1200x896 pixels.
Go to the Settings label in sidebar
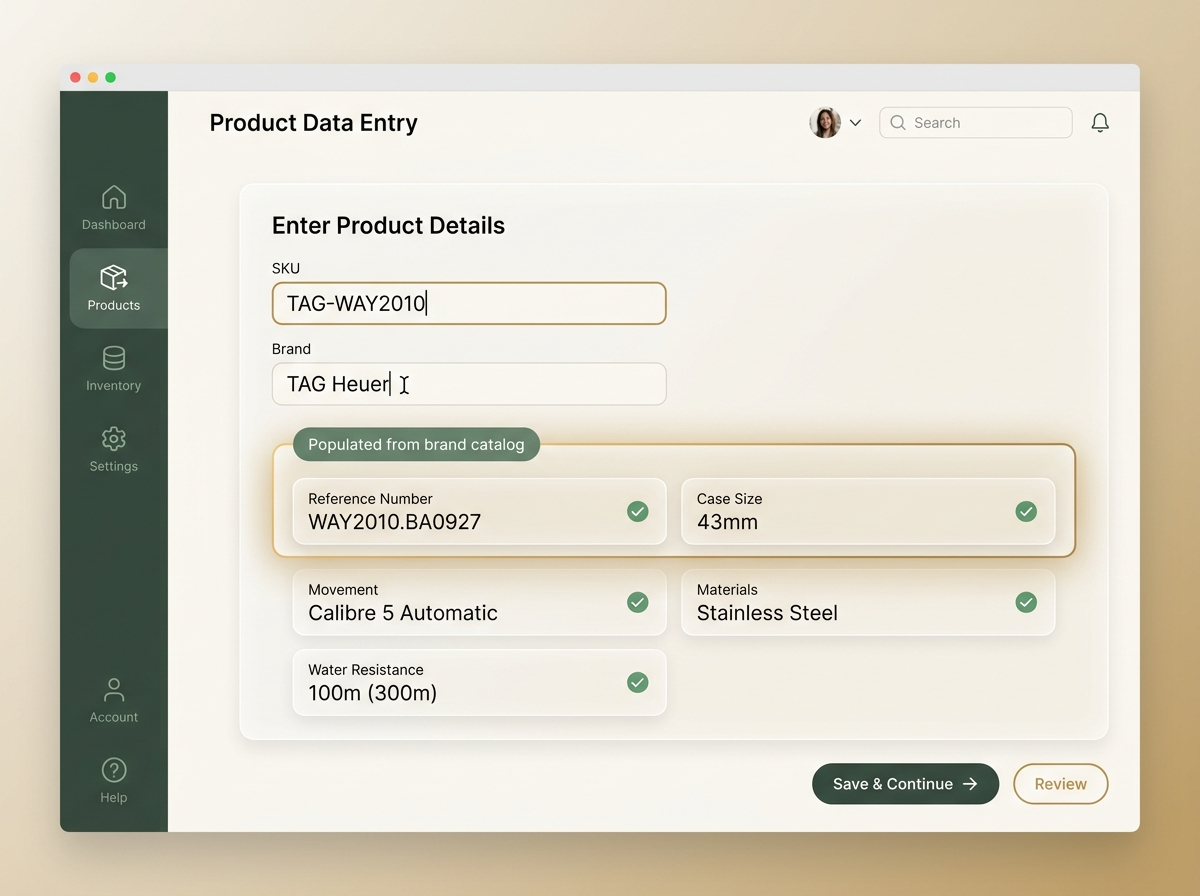(114, 466)
